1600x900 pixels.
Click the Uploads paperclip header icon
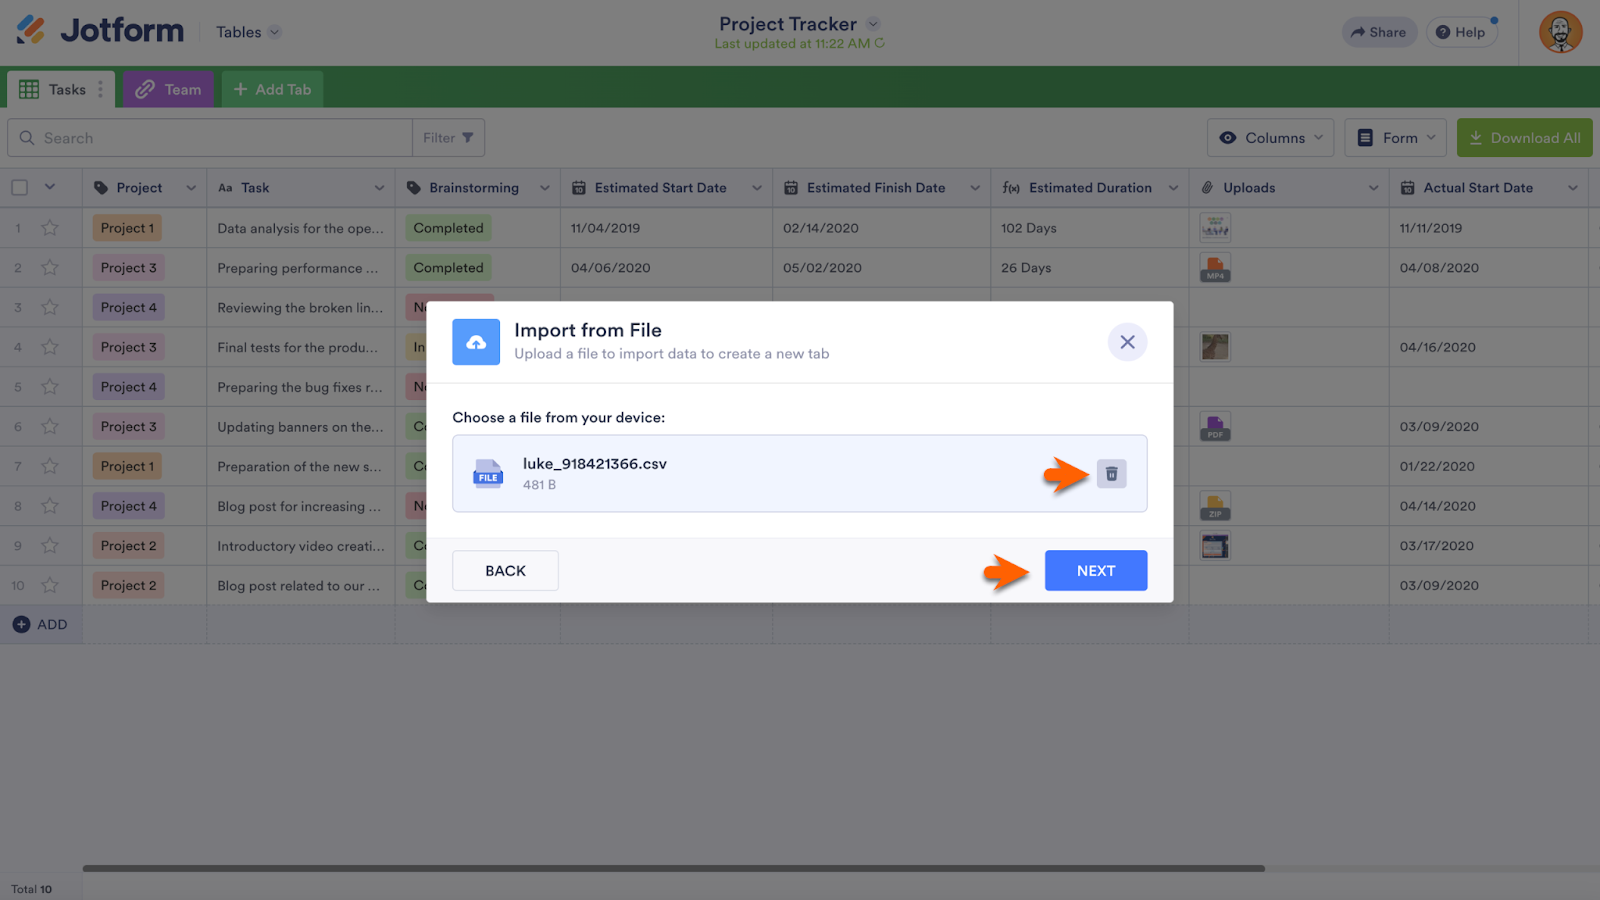1207,188
